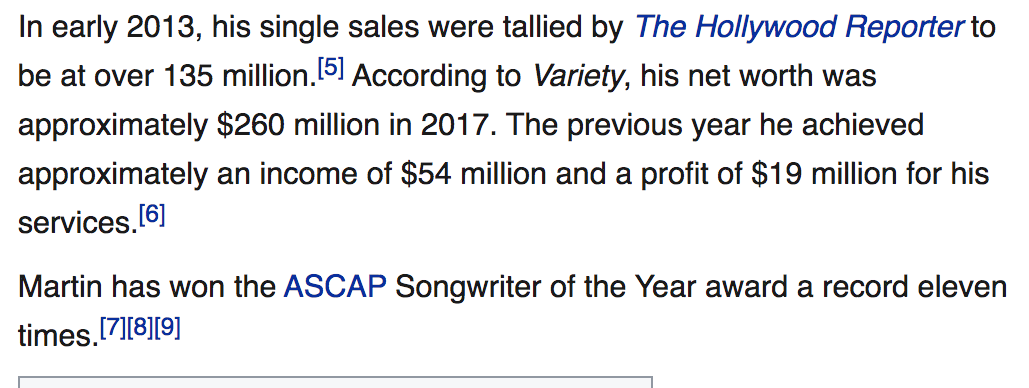This screenshot has height=388, width=1029.
Task: Open footnote reference [9]
Action: [x=167, y=328]
